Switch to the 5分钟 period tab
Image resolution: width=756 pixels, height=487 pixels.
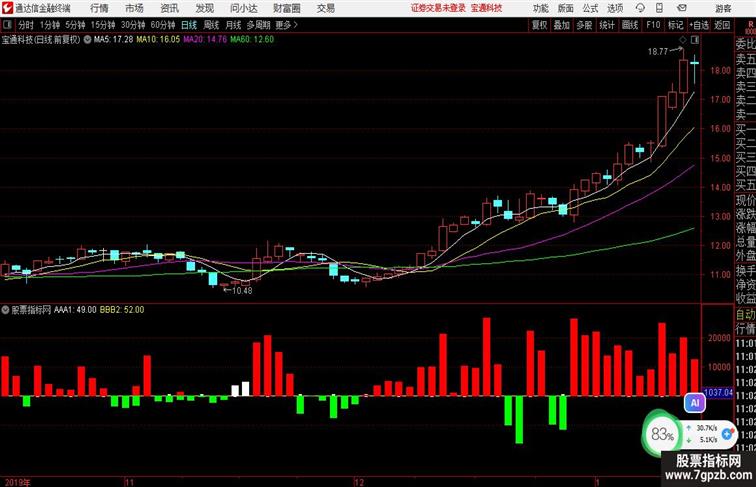[x=75, y=25]
